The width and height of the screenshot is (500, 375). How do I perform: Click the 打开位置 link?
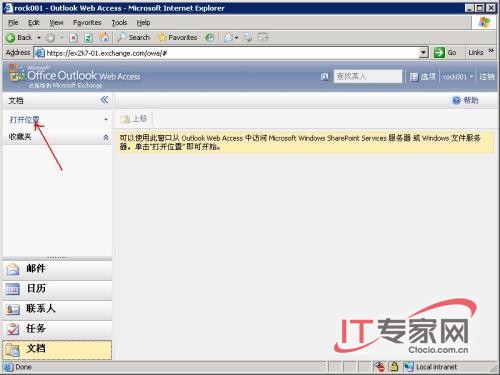24,120
